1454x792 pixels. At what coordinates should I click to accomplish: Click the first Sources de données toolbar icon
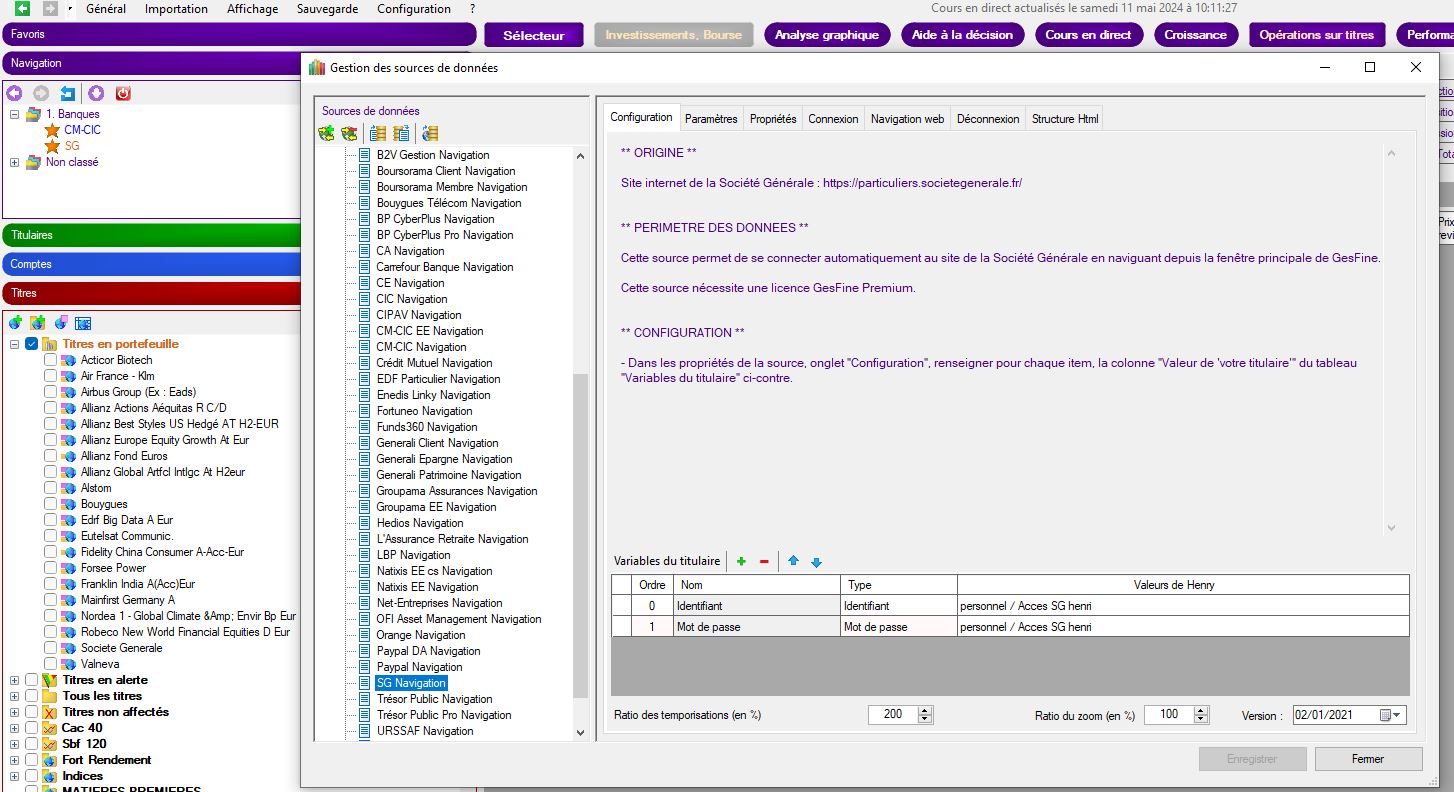[x=326, y=133]
